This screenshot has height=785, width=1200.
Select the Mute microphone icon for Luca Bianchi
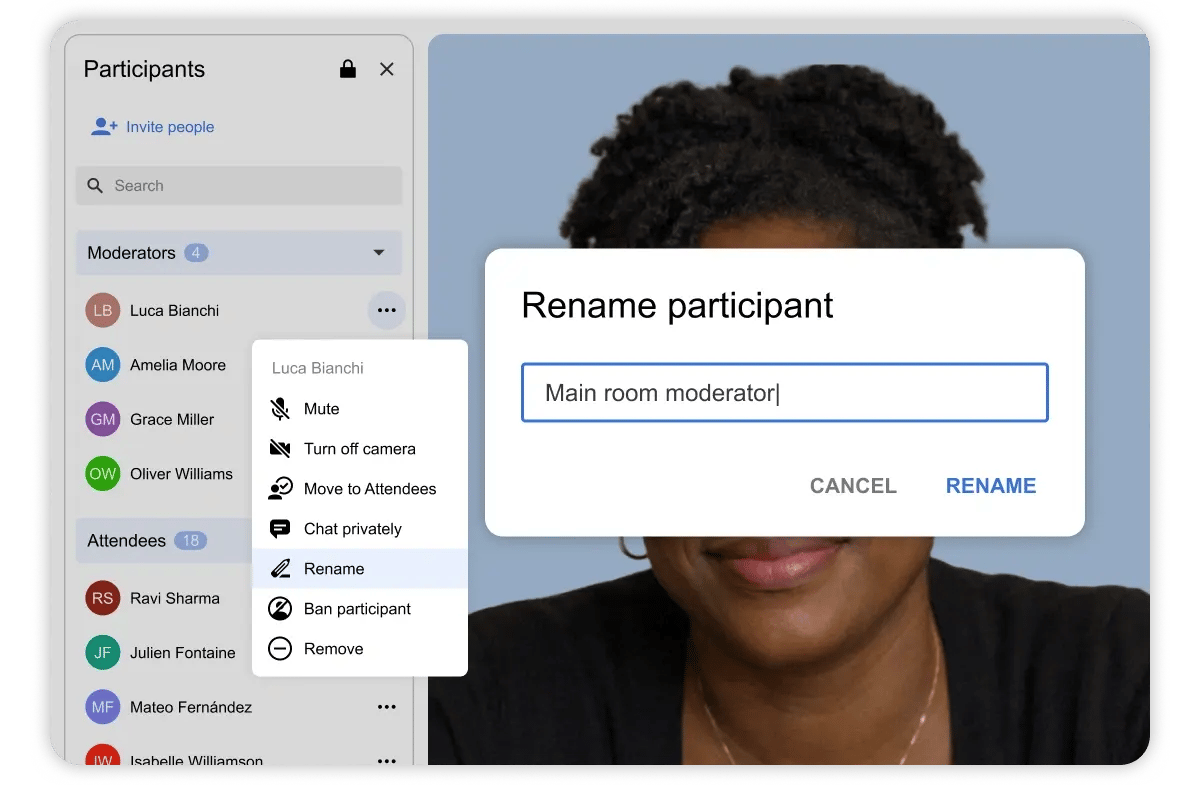(x=281, y=408)
